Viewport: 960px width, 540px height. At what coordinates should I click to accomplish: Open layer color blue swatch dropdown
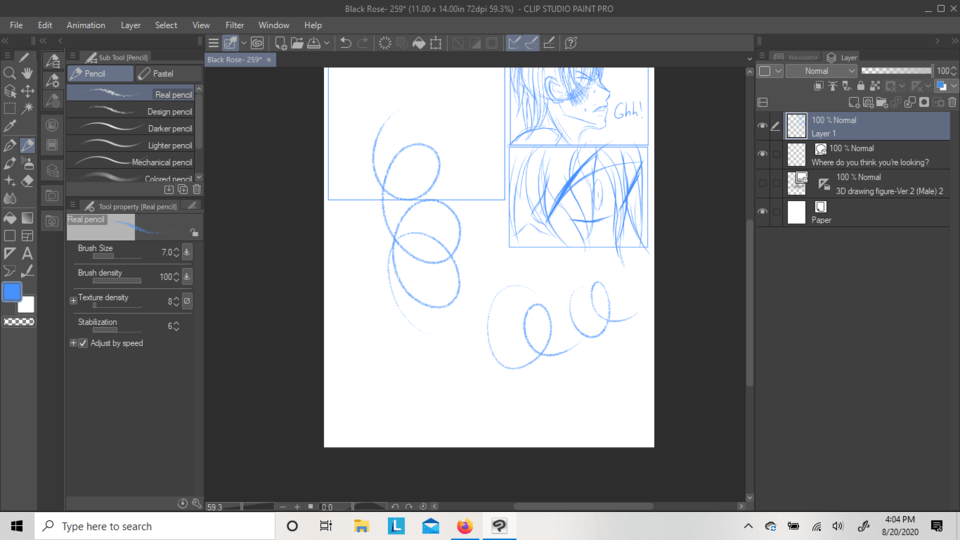(x=945, y=86)
